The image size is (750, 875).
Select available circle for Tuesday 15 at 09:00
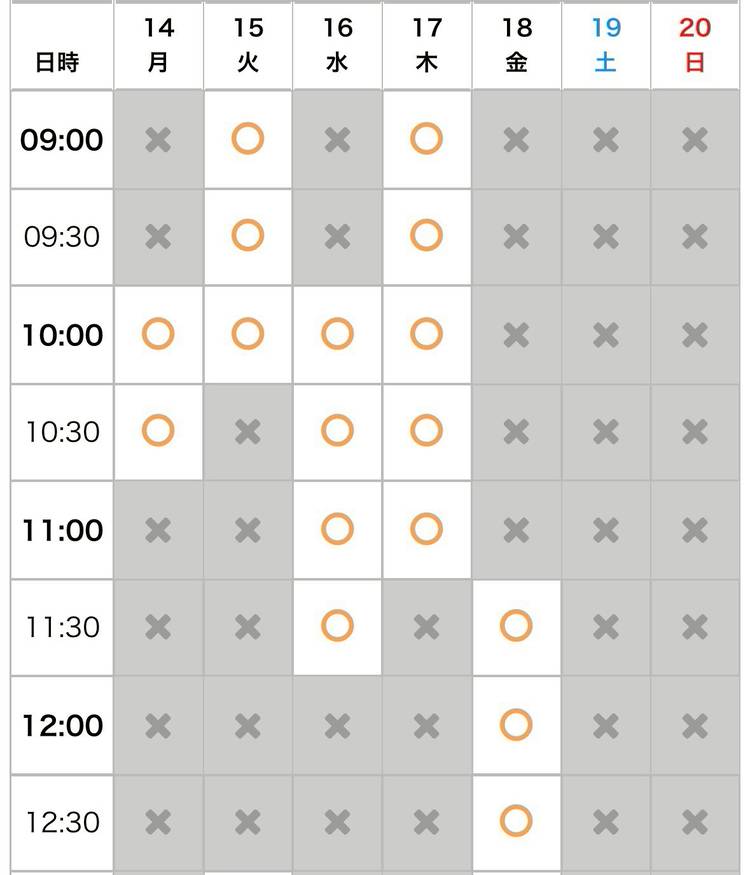247,139
